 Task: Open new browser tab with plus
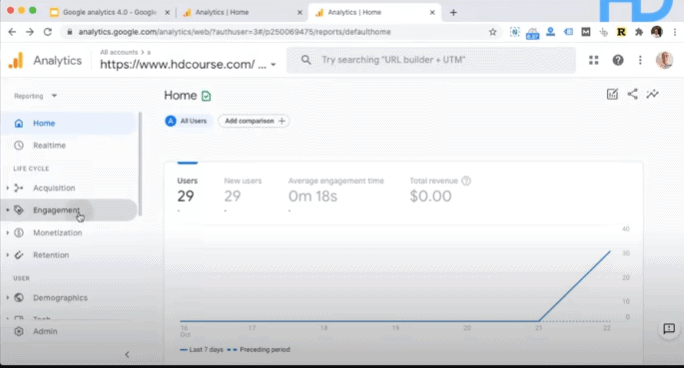point(453,13)
